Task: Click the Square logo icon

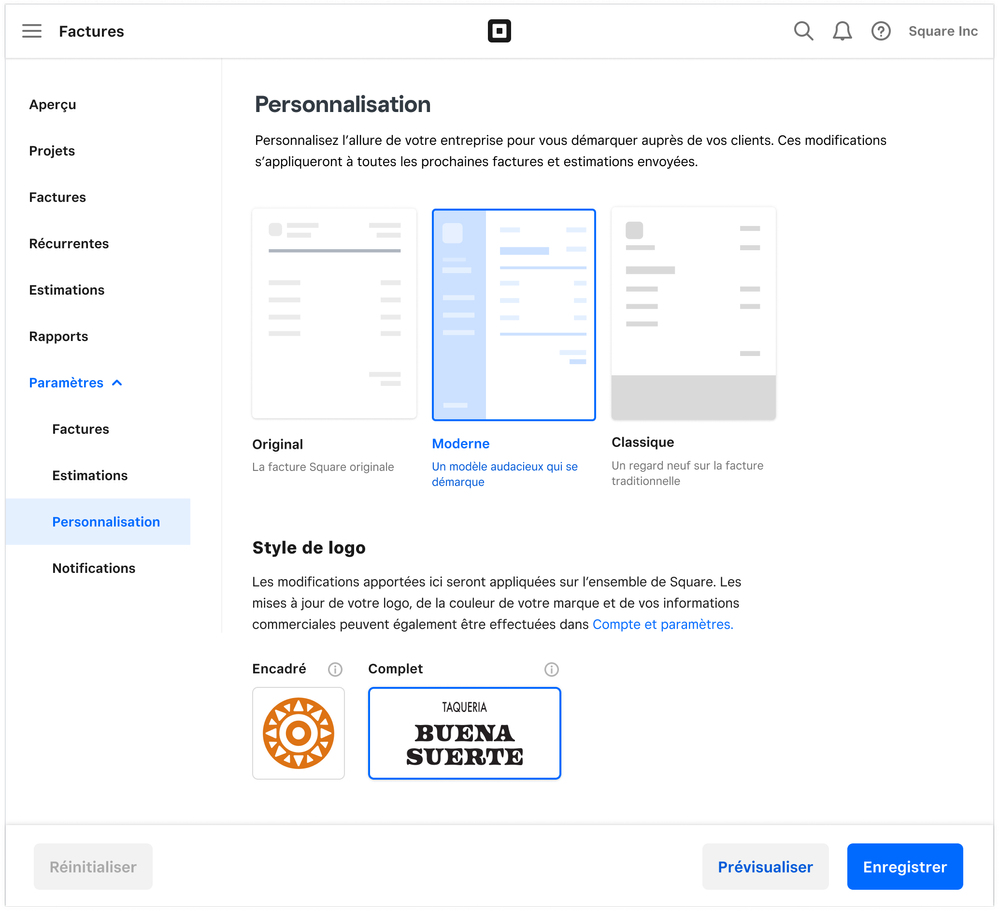Action: [x=499, y=31]
